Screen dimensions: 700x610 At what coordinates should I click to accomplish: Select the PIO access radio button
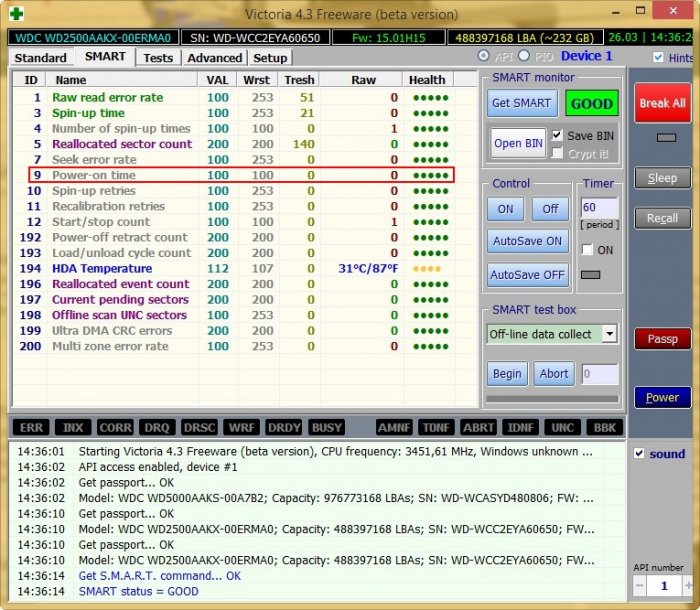tap(524, 56)
